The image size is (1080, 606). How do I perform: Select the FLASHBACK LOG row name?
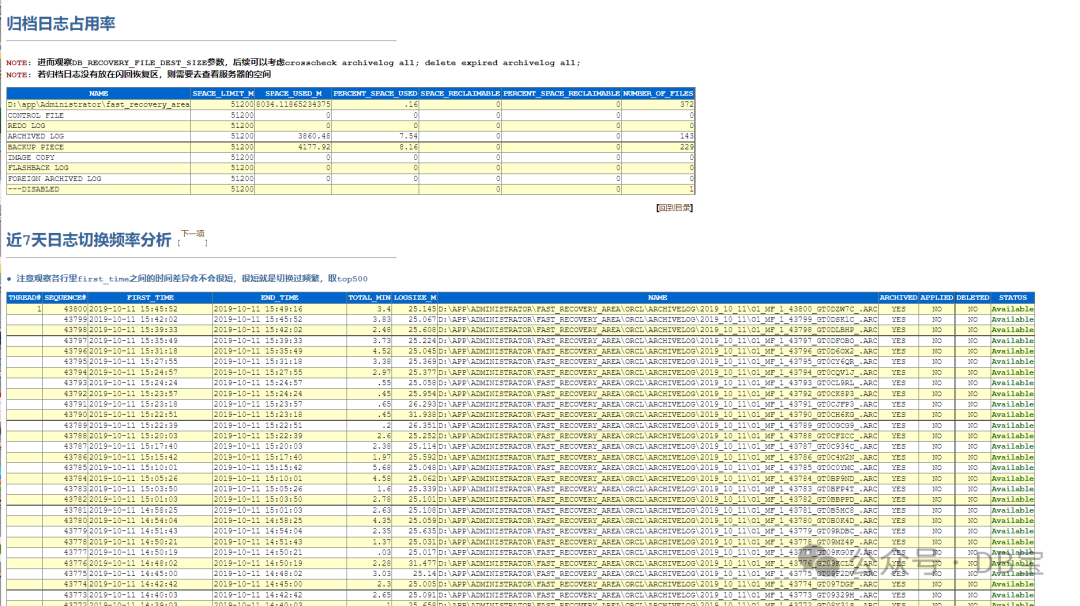pos(38,167)
